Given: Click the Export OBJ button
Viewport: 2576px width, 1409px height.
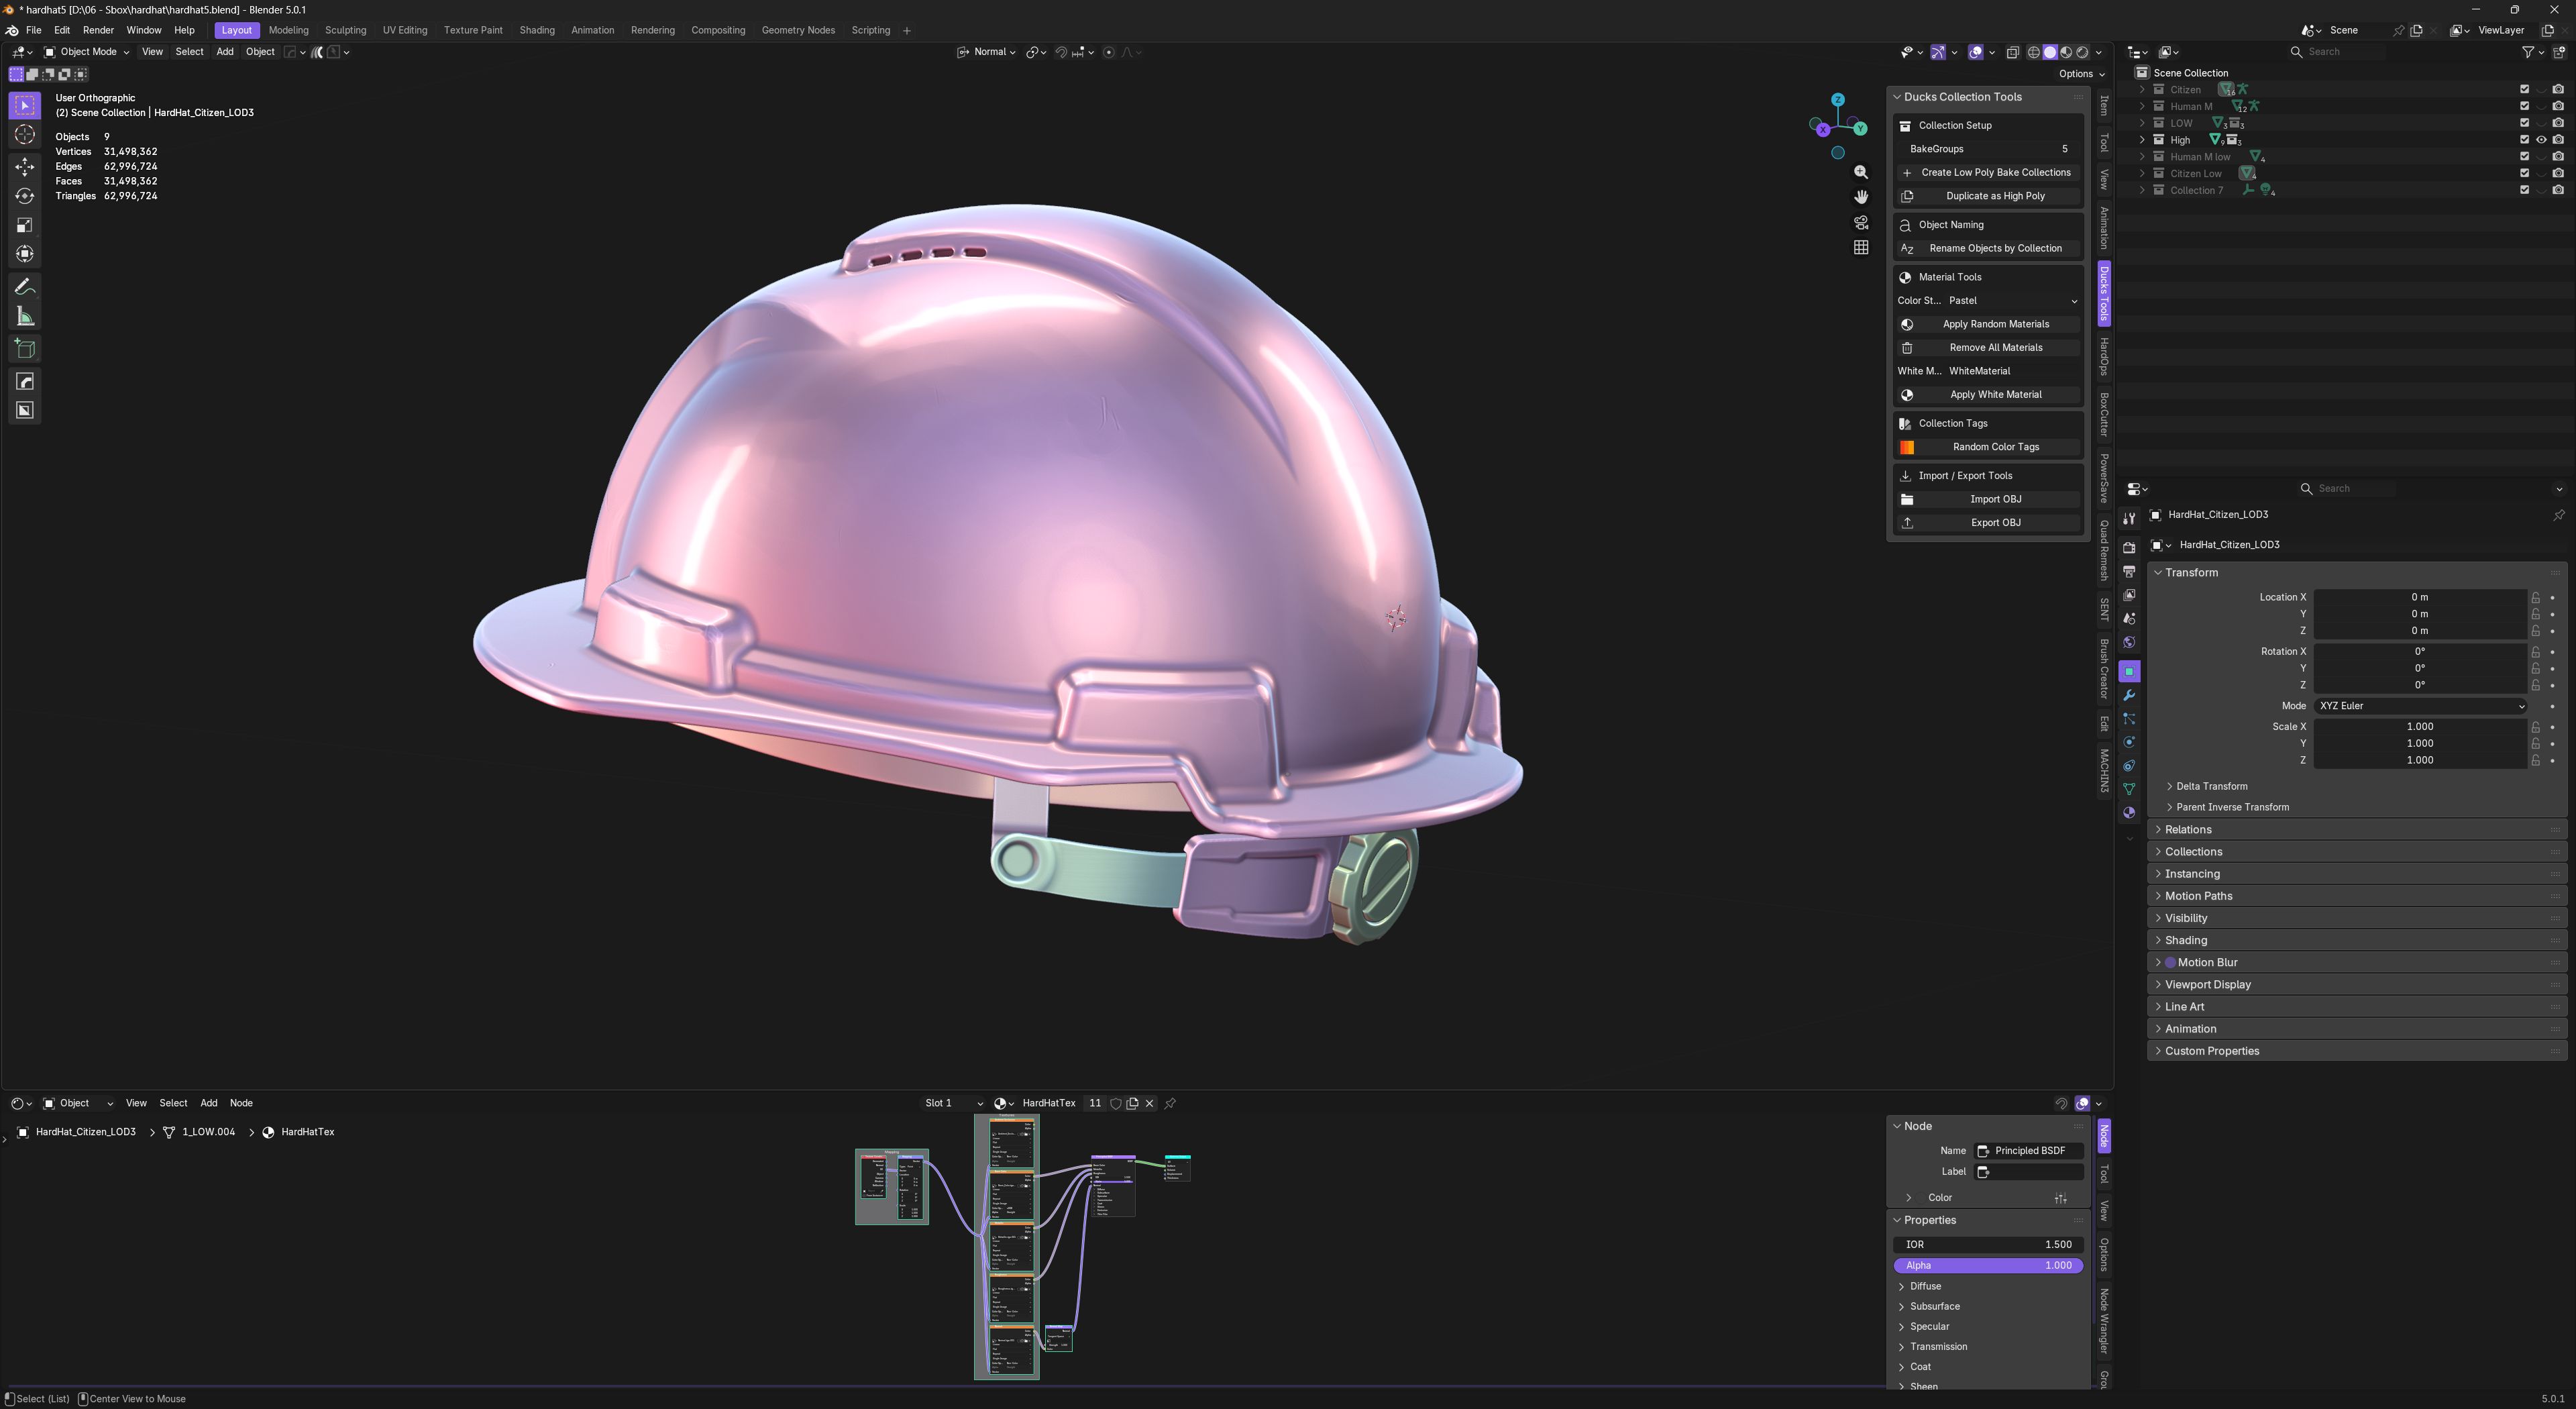Looking at the screenshot, I should (x=1995, y=522).
